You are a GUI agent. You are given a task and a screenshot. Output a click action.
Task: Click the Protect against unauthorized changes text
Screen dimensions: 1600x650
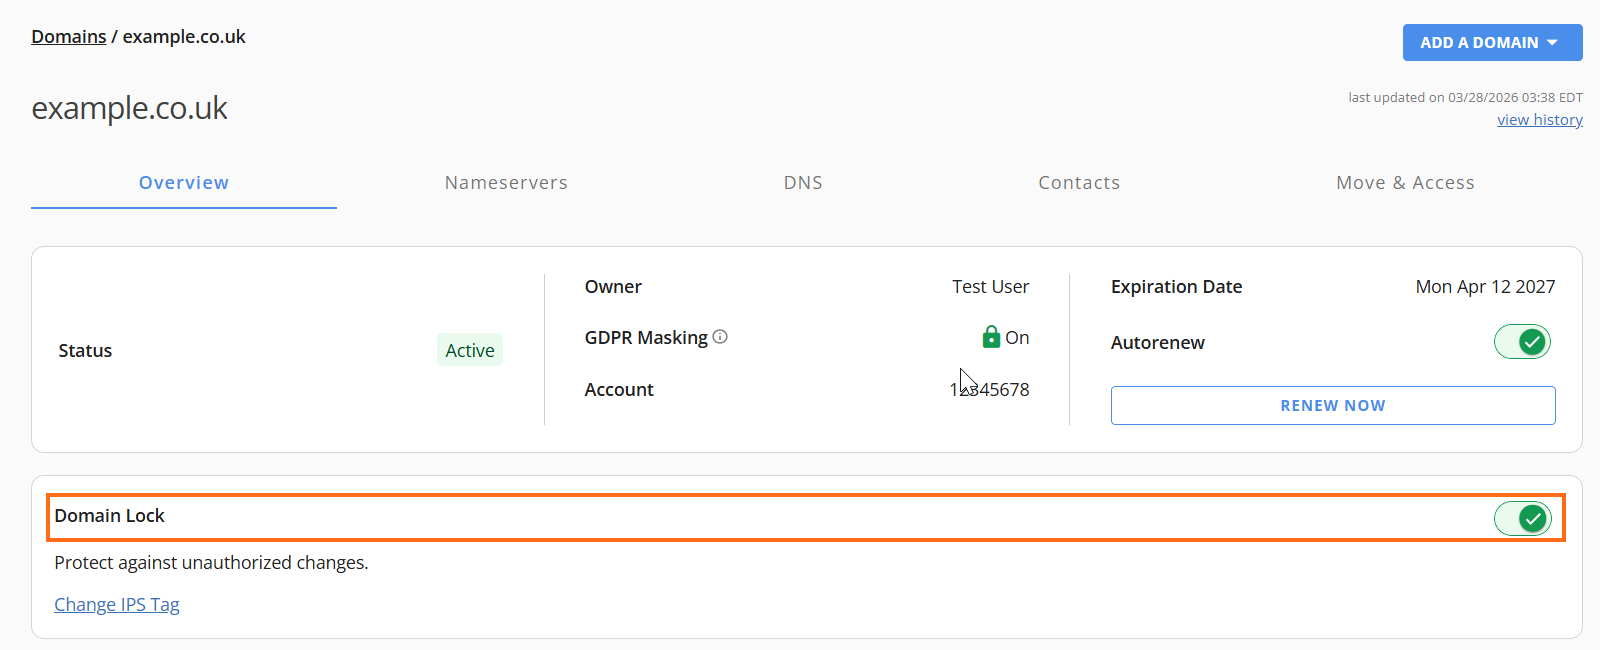click(x=211, y=562)
